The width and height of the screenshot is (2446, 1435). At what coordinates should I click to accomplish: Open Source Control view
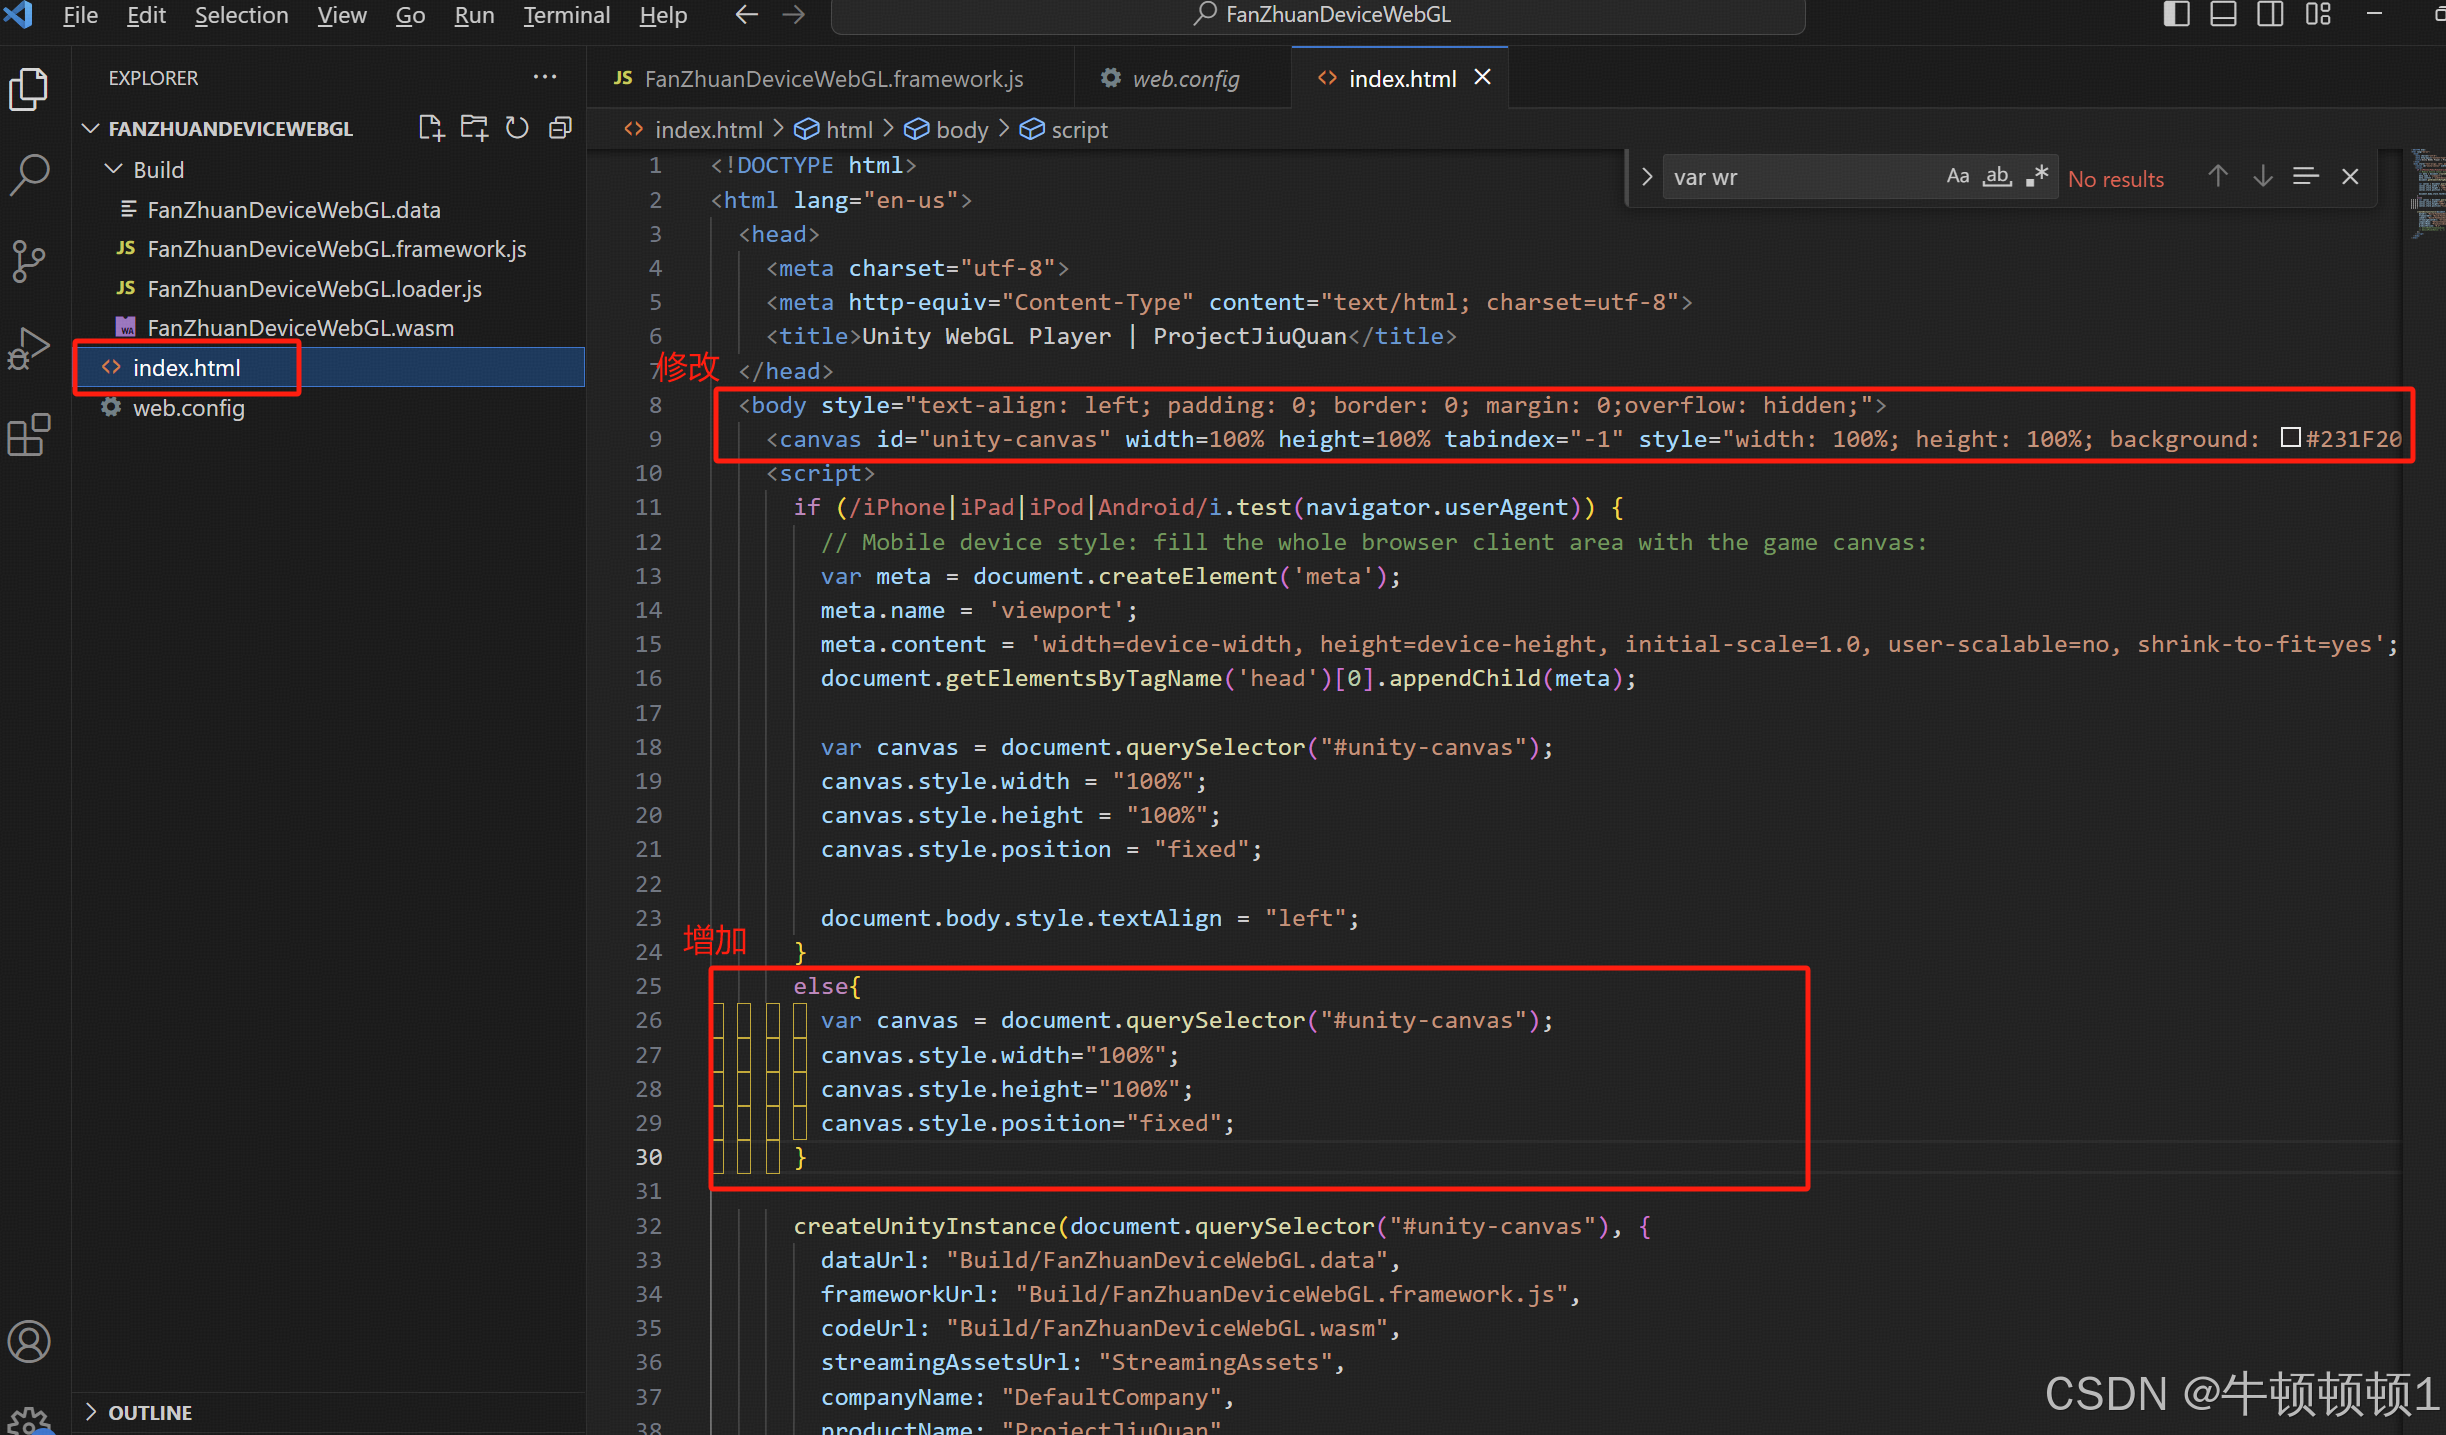coord(30,262)
